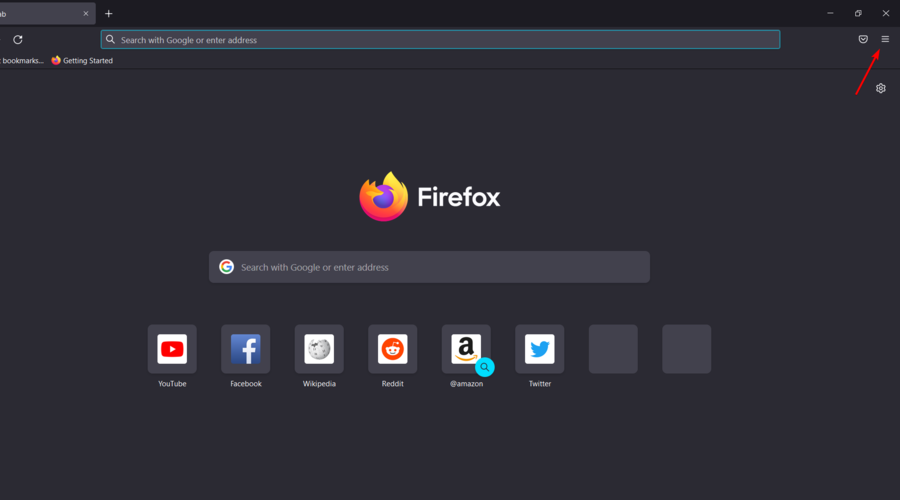Reload the current page
The image size is (900, 500).
click(x=18, y=40)
